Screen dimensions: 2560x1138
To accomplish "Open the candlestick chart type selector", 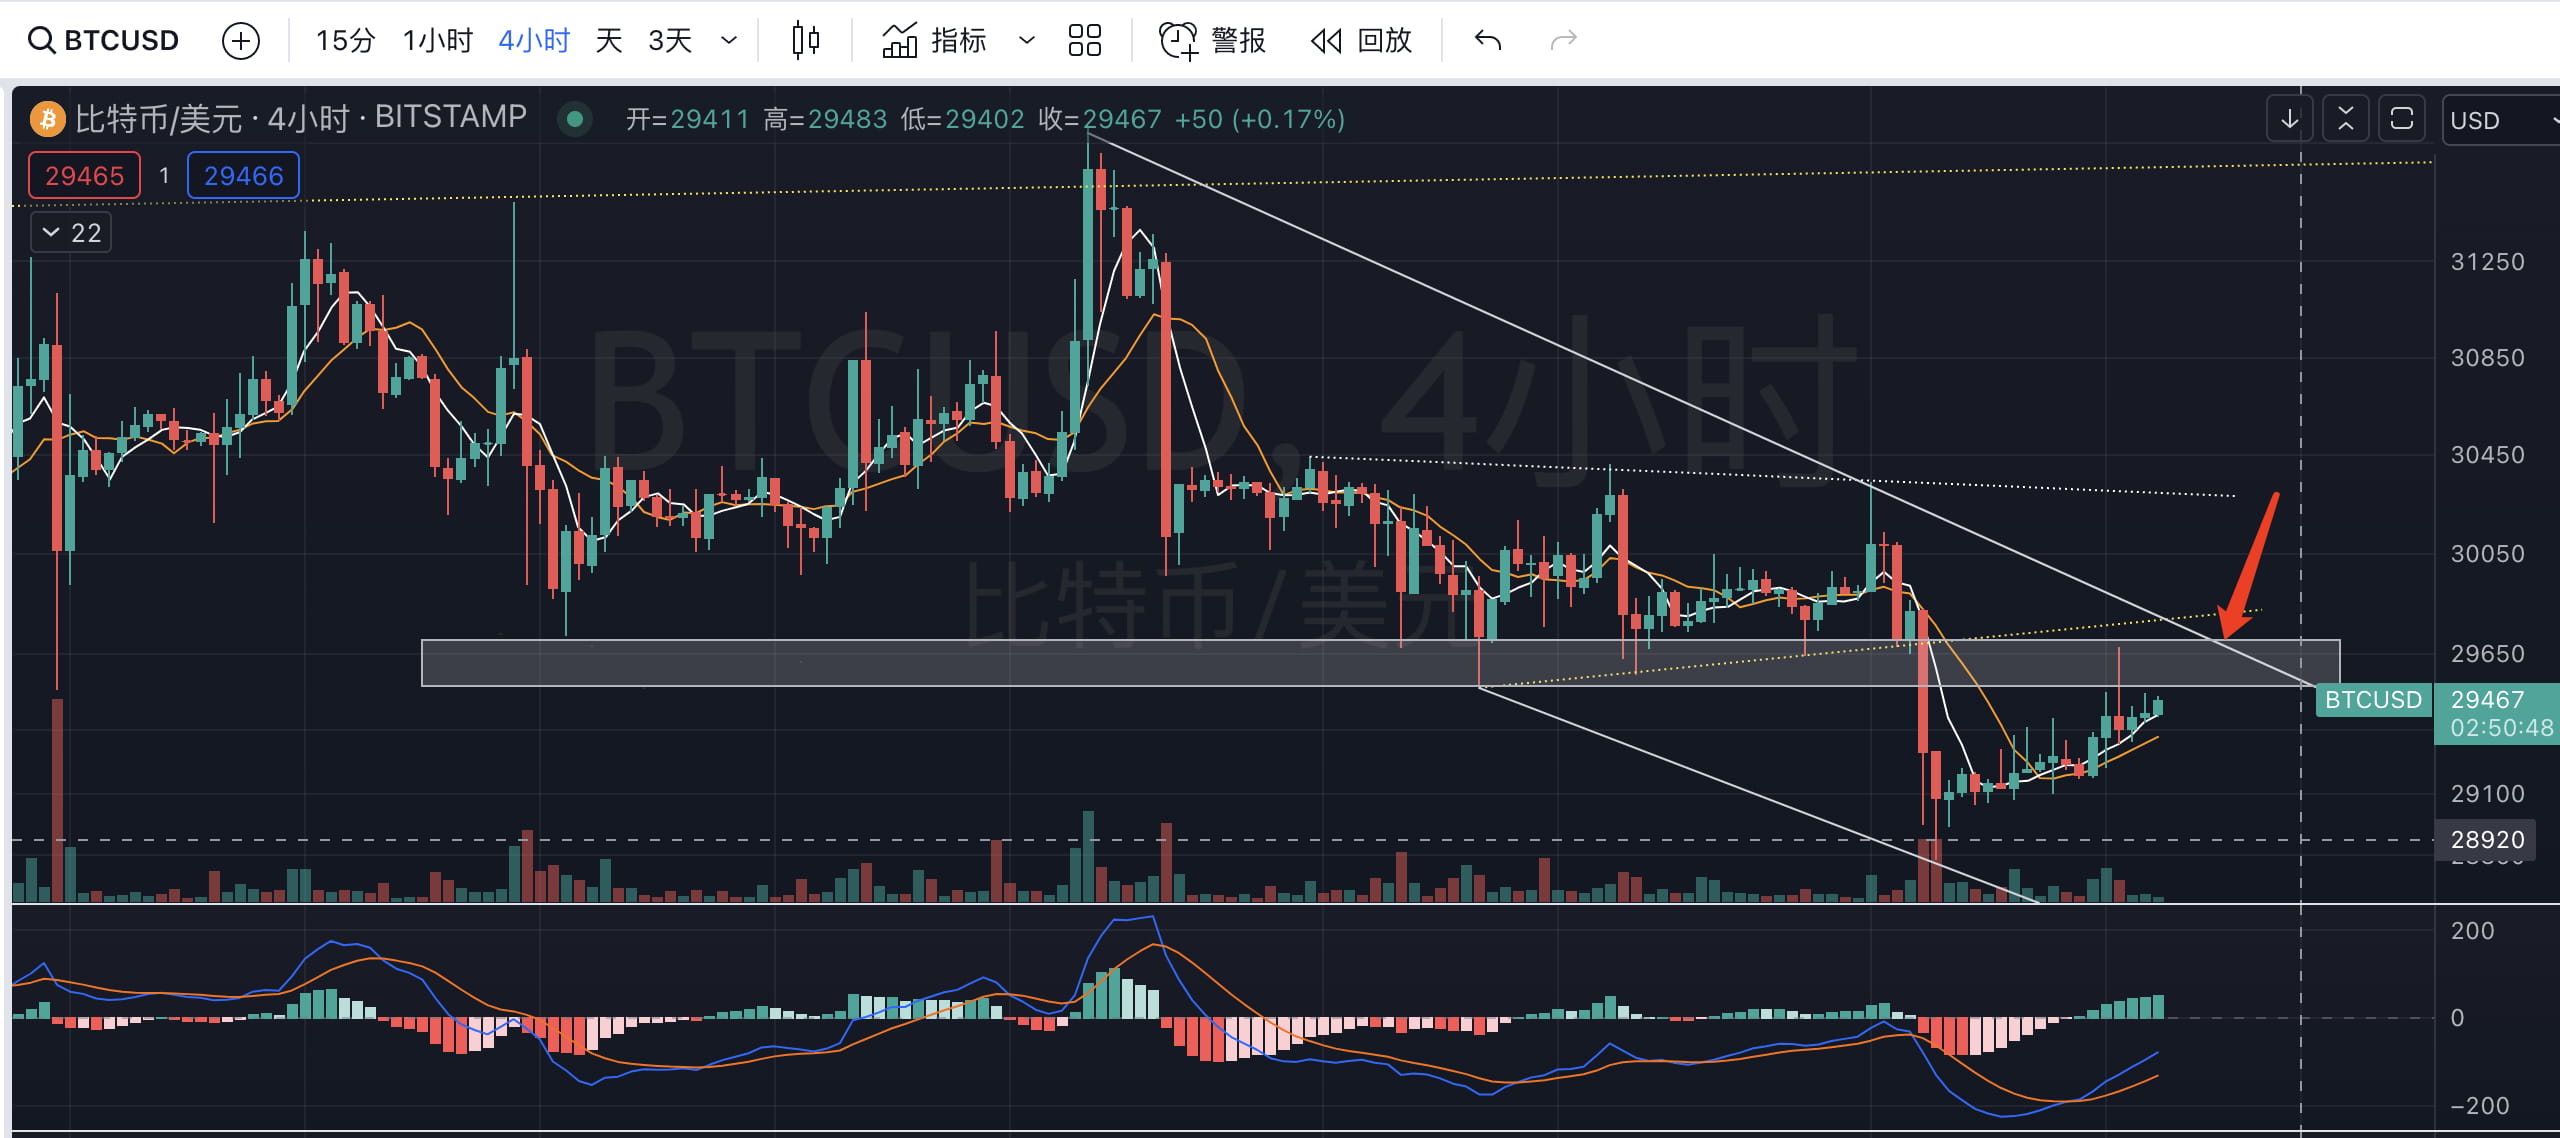I will (805, 40).
